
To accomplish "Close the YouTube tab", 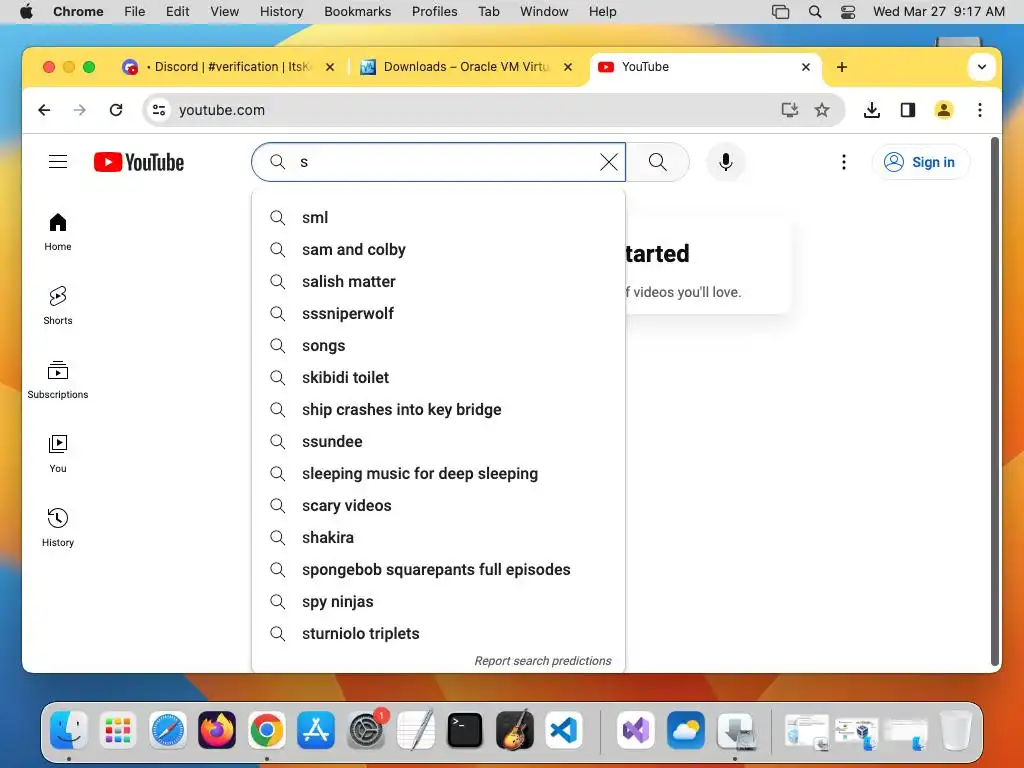I will (806, 67).
